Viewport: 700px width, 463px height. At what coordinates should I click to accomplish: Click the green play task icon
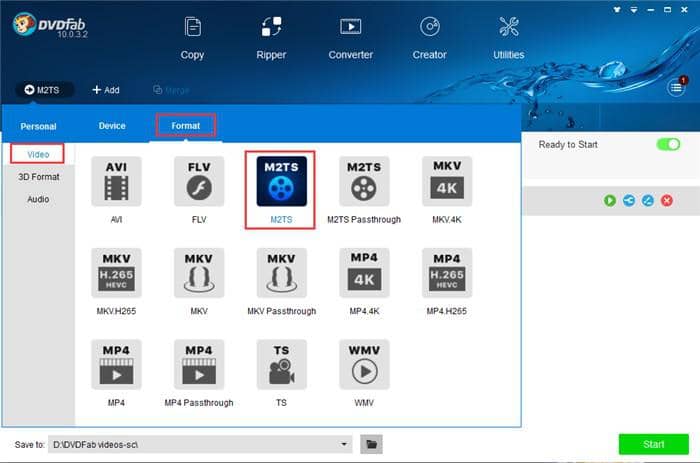[x=609, y=200]
